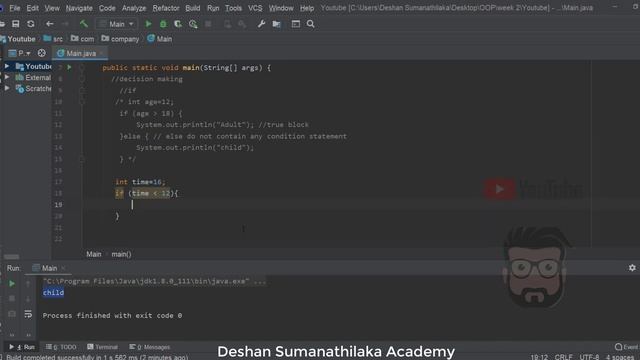Open the Run menu

click(213, 8)
